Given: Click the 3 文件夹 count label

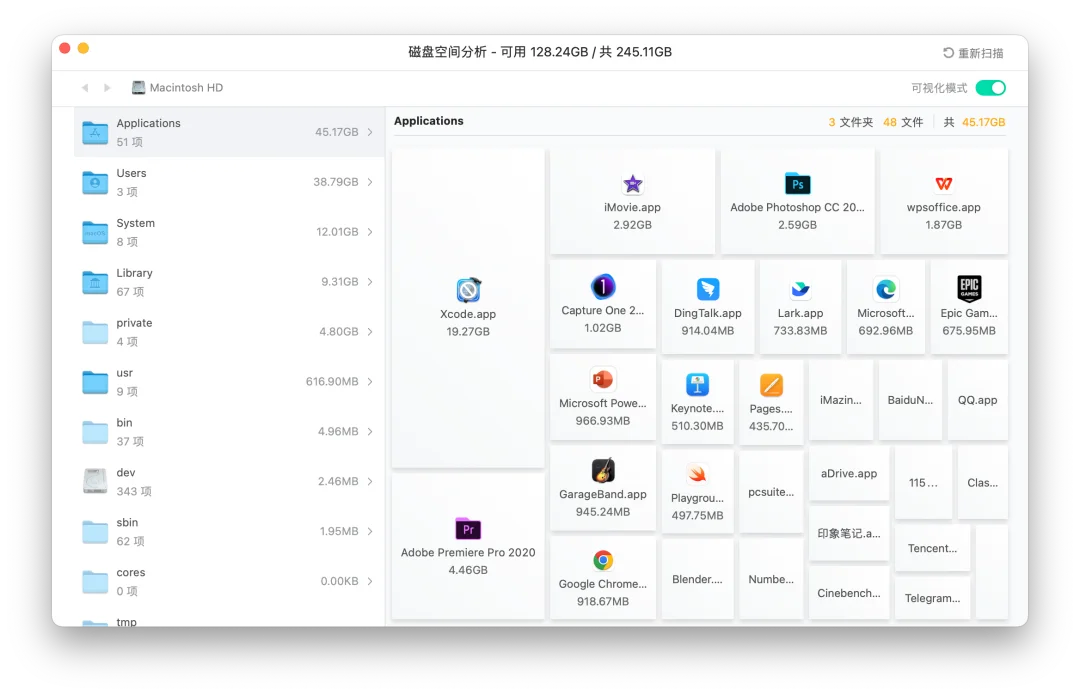Looking at the screenshot, I should click(x=851, y=122).
